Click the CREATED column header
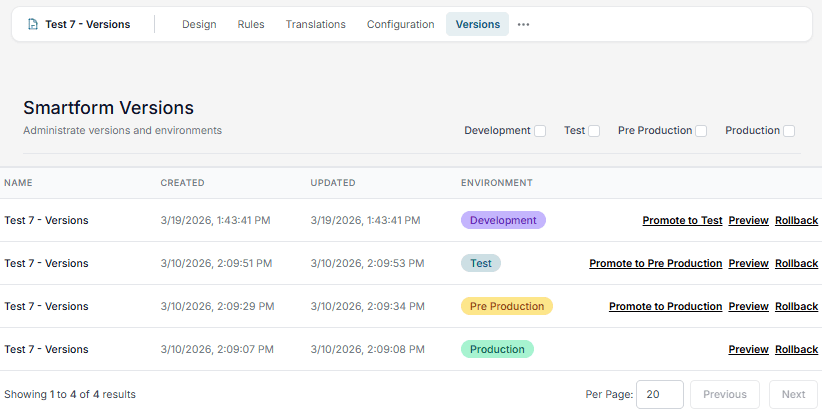This screenshot has height=417, width=822. 182,183
